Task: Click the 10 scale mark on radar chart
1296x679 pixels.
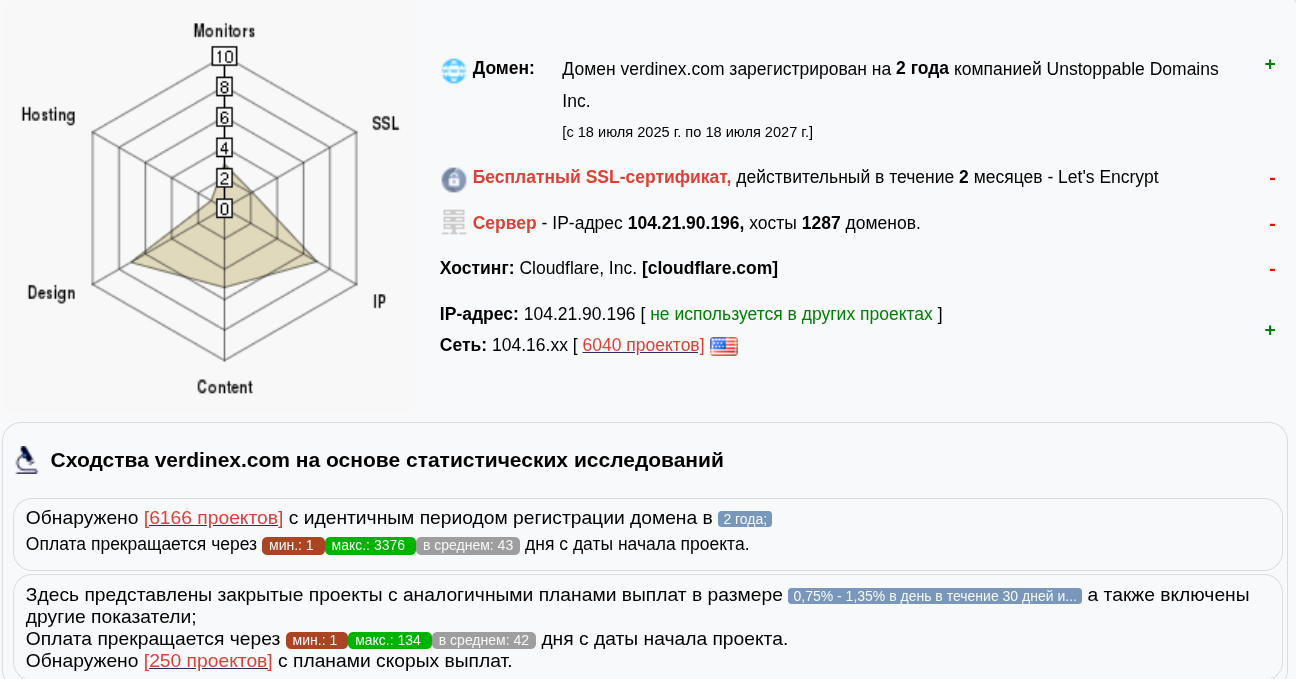Action: [x=224, y=56]
